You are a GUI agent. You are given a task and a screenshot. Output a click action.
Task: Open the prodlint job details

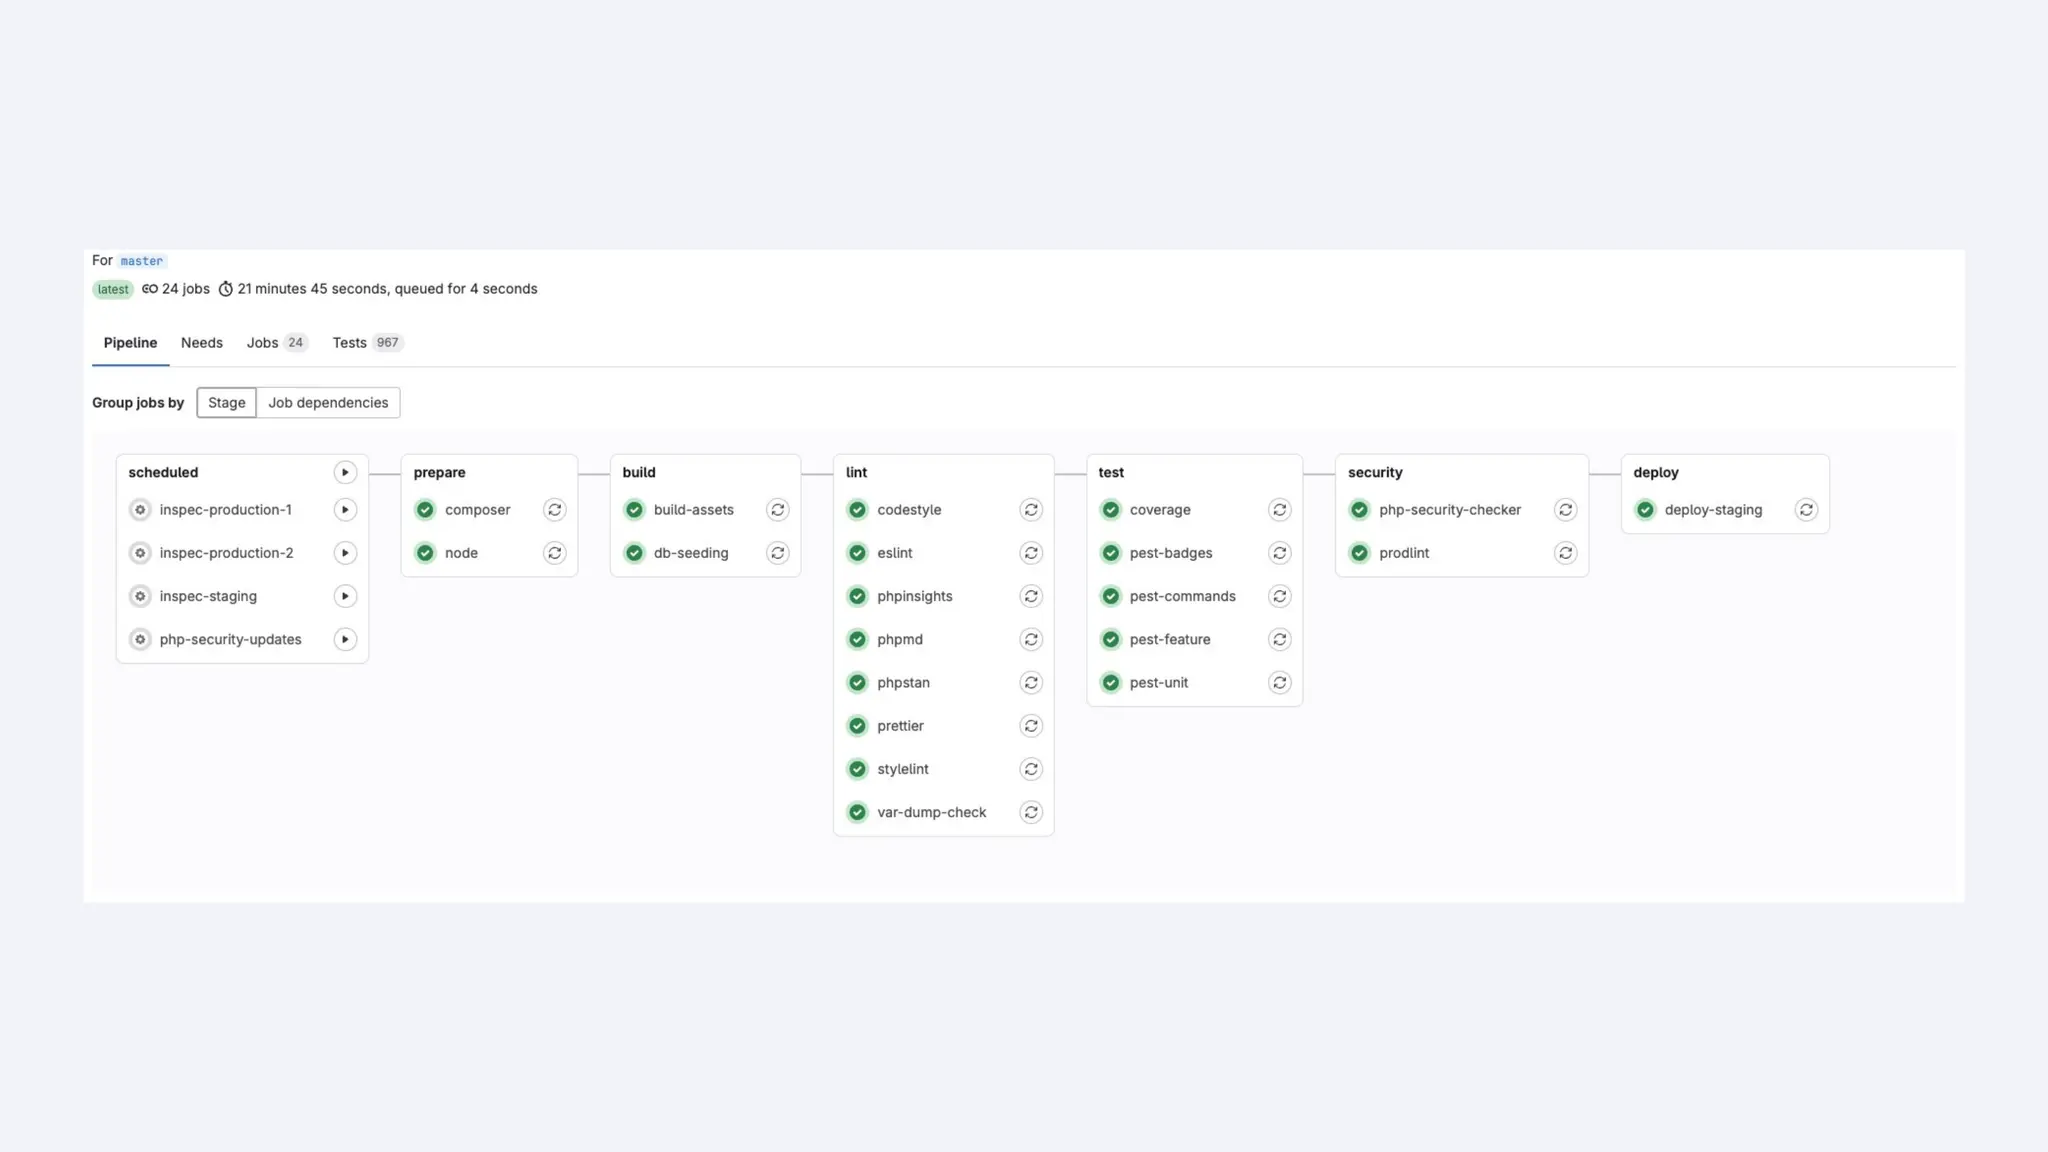pos(1403,553)
